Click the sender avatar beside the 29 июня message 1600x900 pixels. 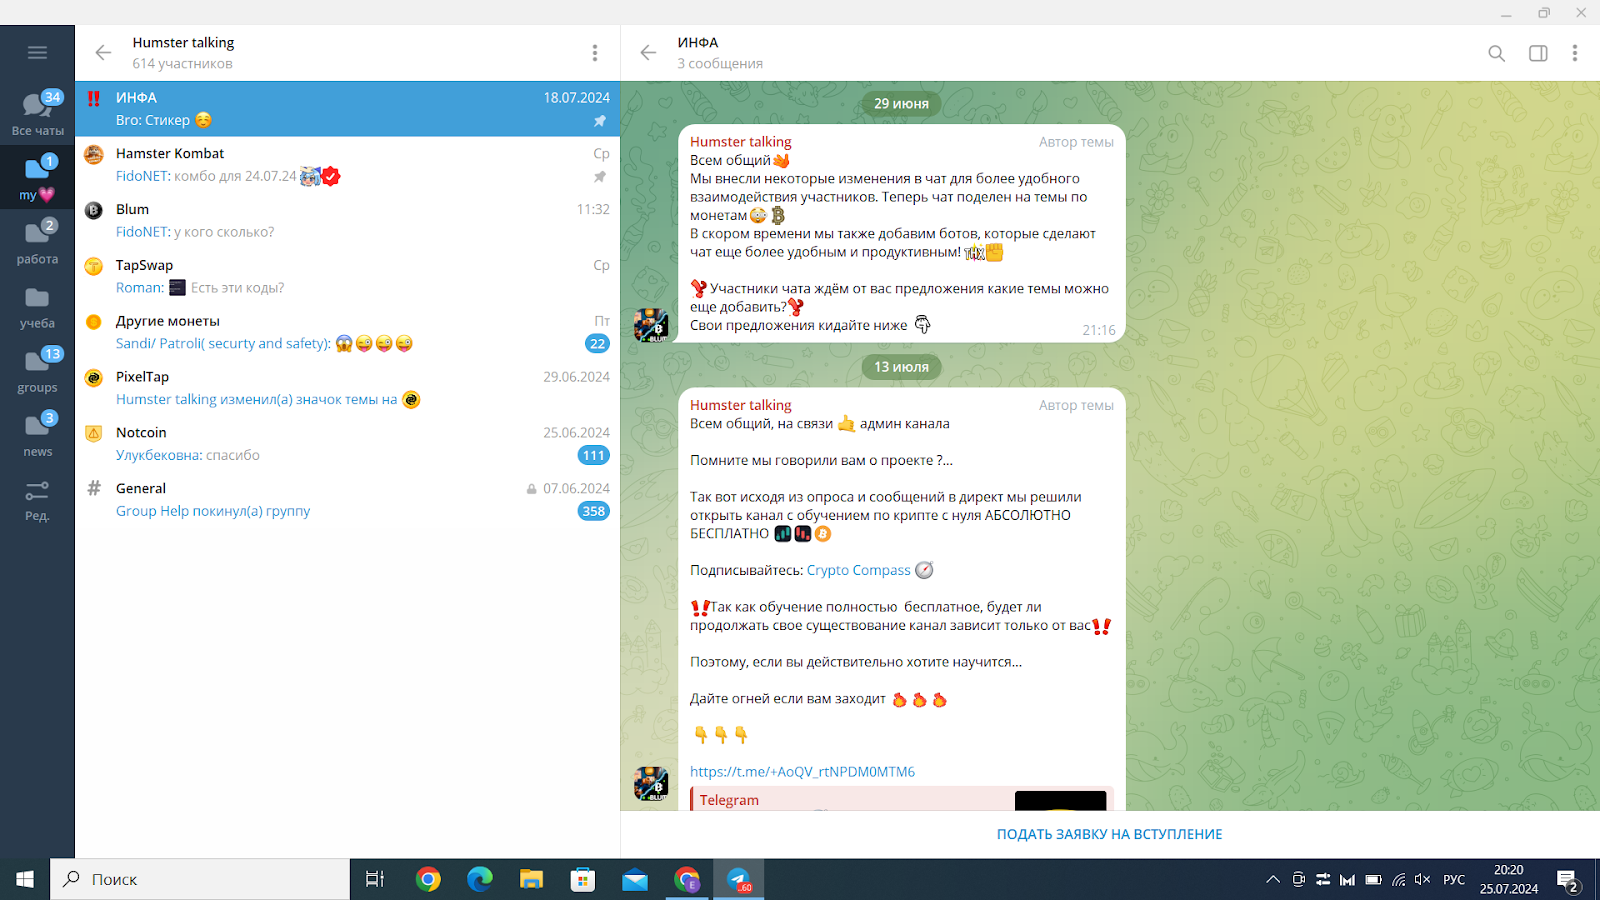click(x=651, y=325)
